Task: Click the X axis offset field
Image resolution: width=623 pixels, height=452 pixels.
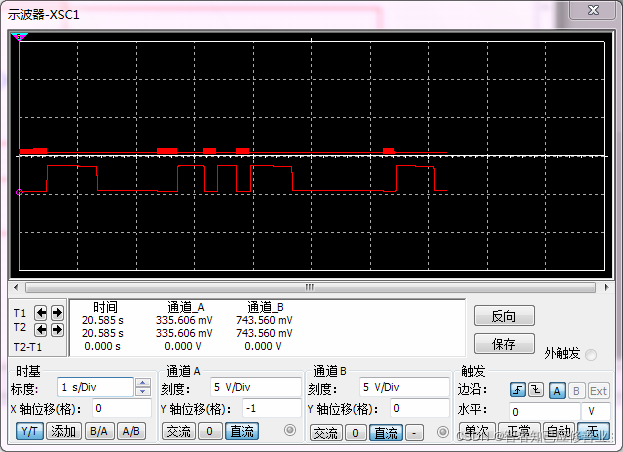Action: pos(122,408)
